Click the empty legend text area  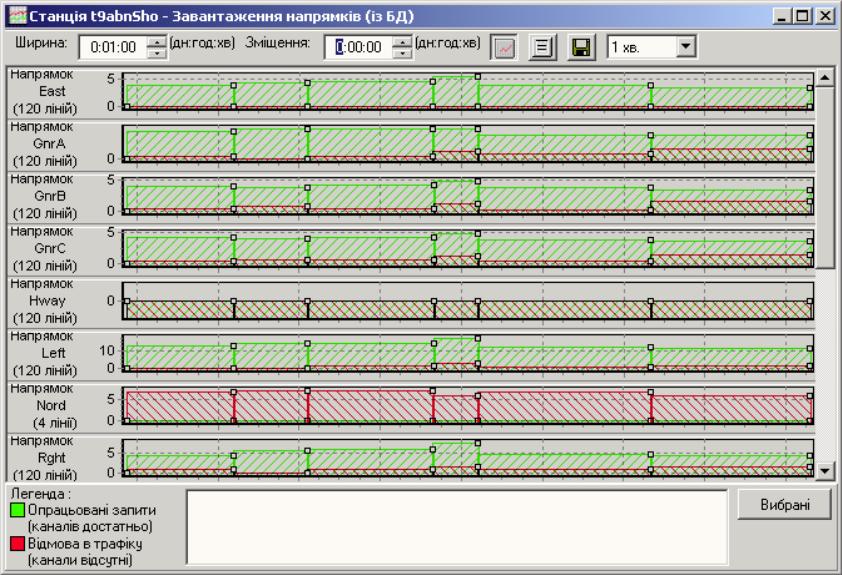tap(457, 527)
